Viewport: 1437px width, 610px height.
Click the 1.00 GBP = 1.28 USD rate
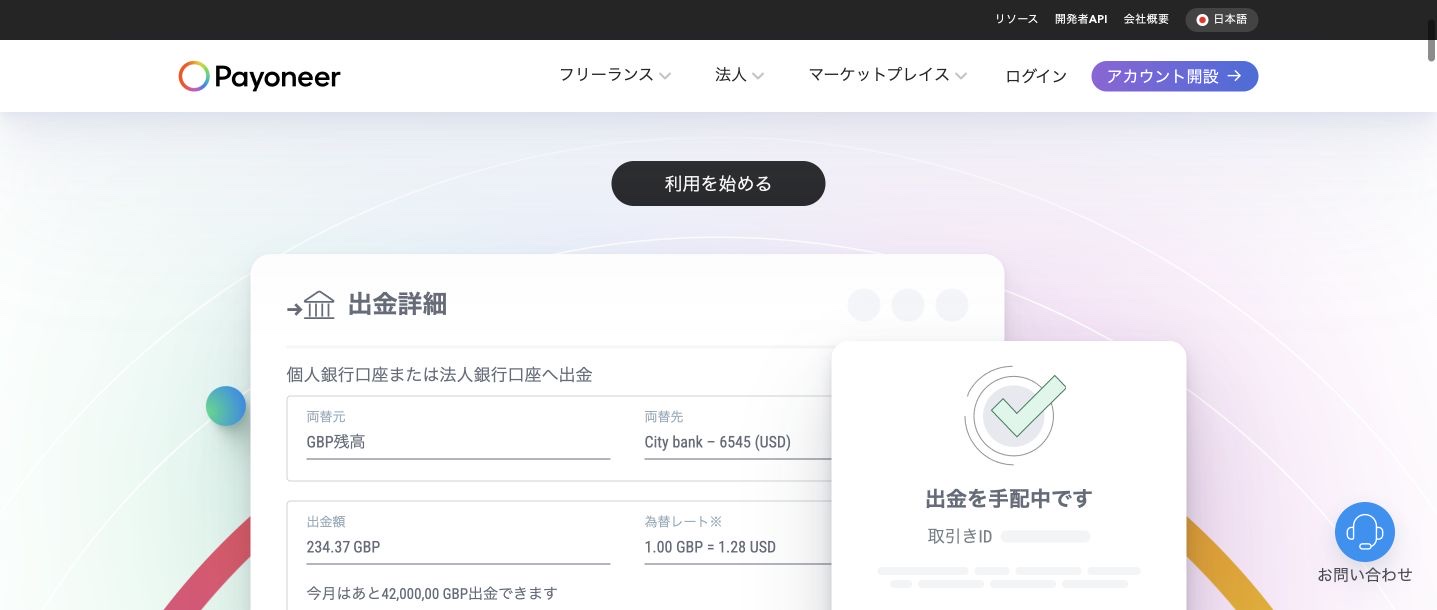[x=710, y=547]
